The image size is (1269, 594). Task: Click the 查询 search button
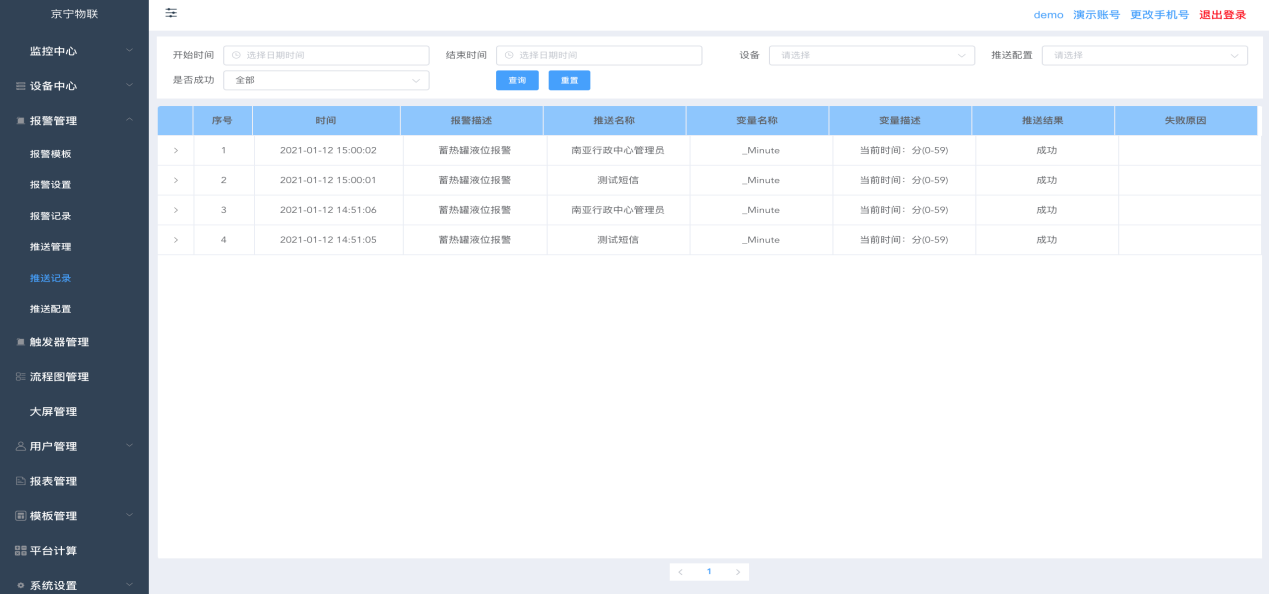tap(517, 80)
